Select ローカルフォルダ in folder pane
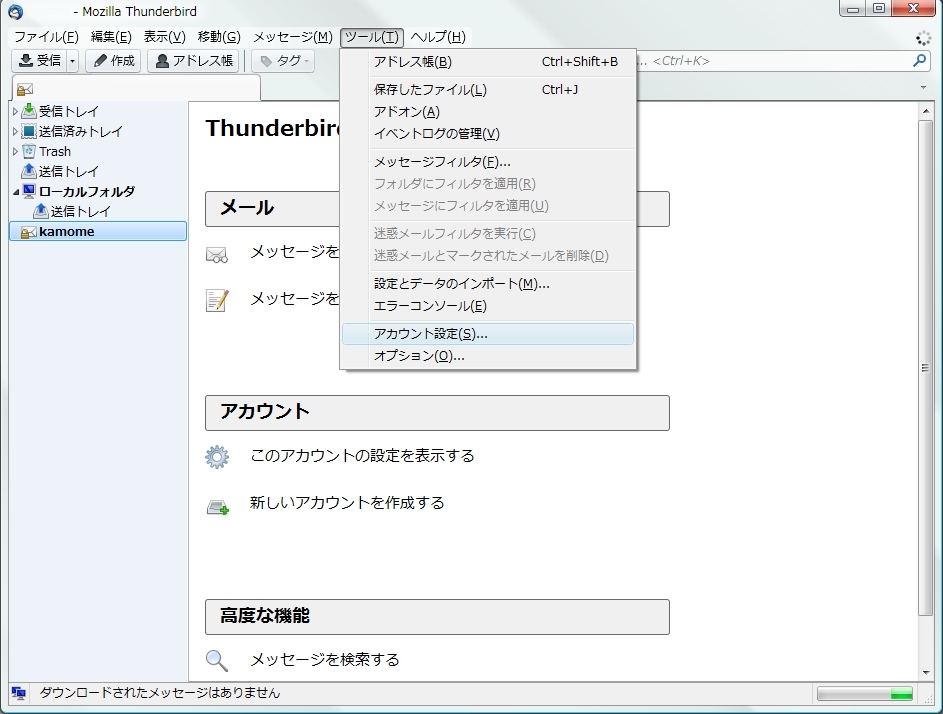Viewport: 943px width, 714px height. [87, 191]
